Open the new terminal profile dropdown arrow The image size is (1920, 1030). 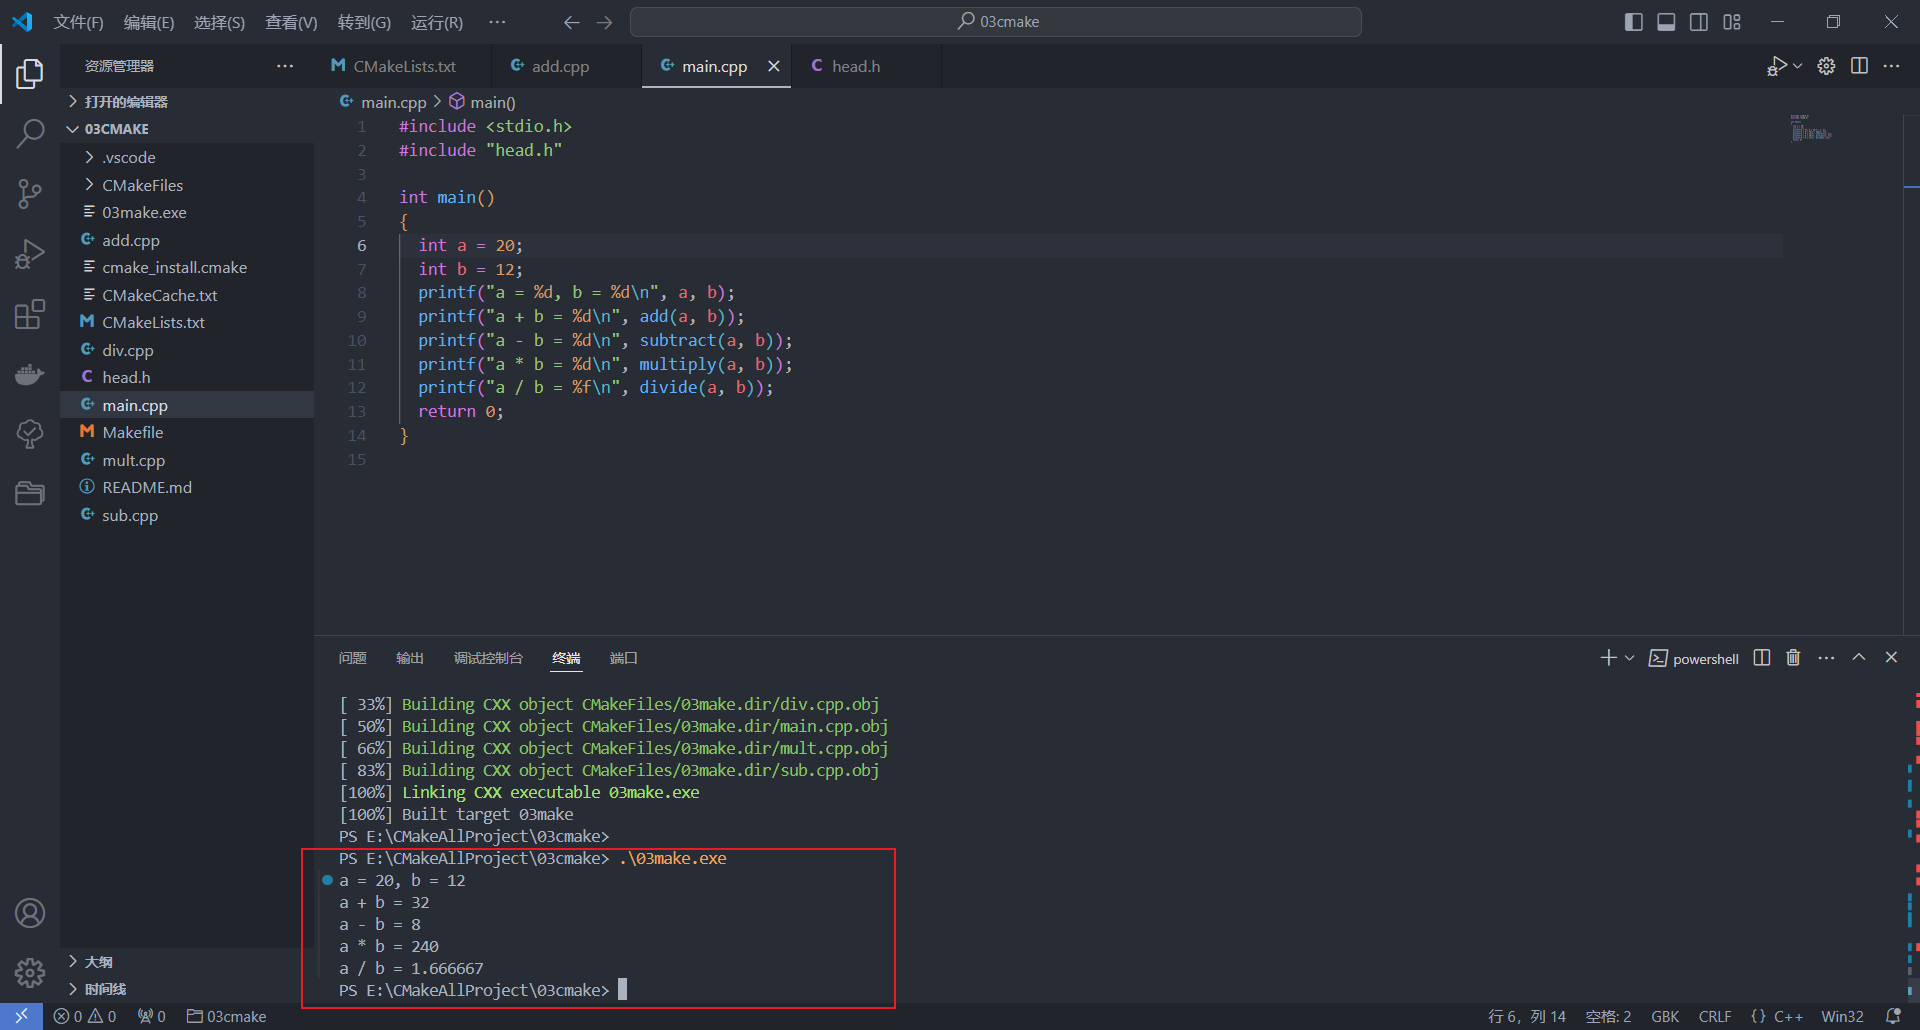(1630, 658)
